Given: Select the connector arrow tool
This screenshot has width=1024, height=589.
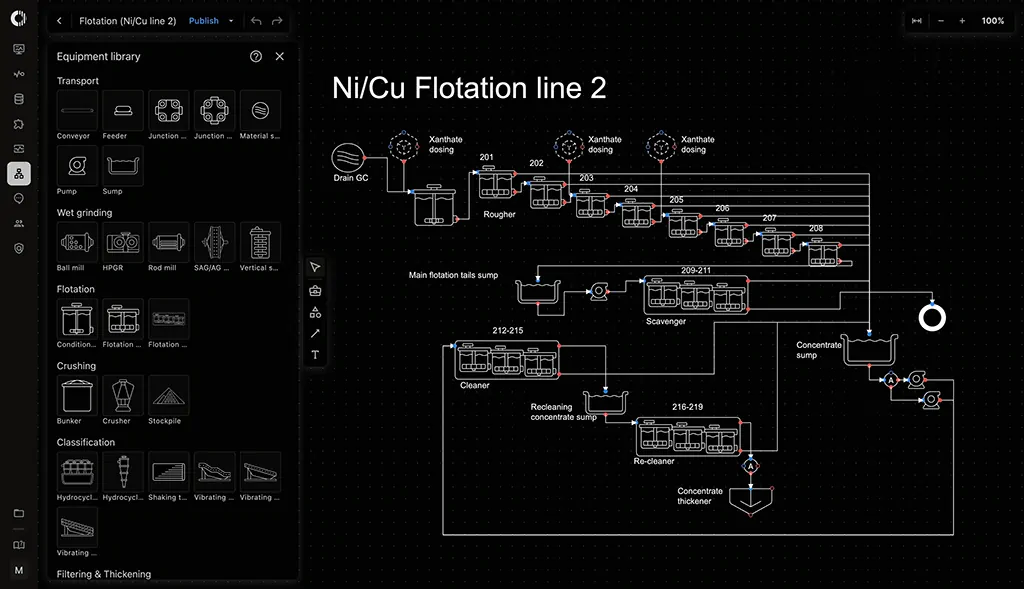Looking at the screenshot, I should click(x=315, y=334).
